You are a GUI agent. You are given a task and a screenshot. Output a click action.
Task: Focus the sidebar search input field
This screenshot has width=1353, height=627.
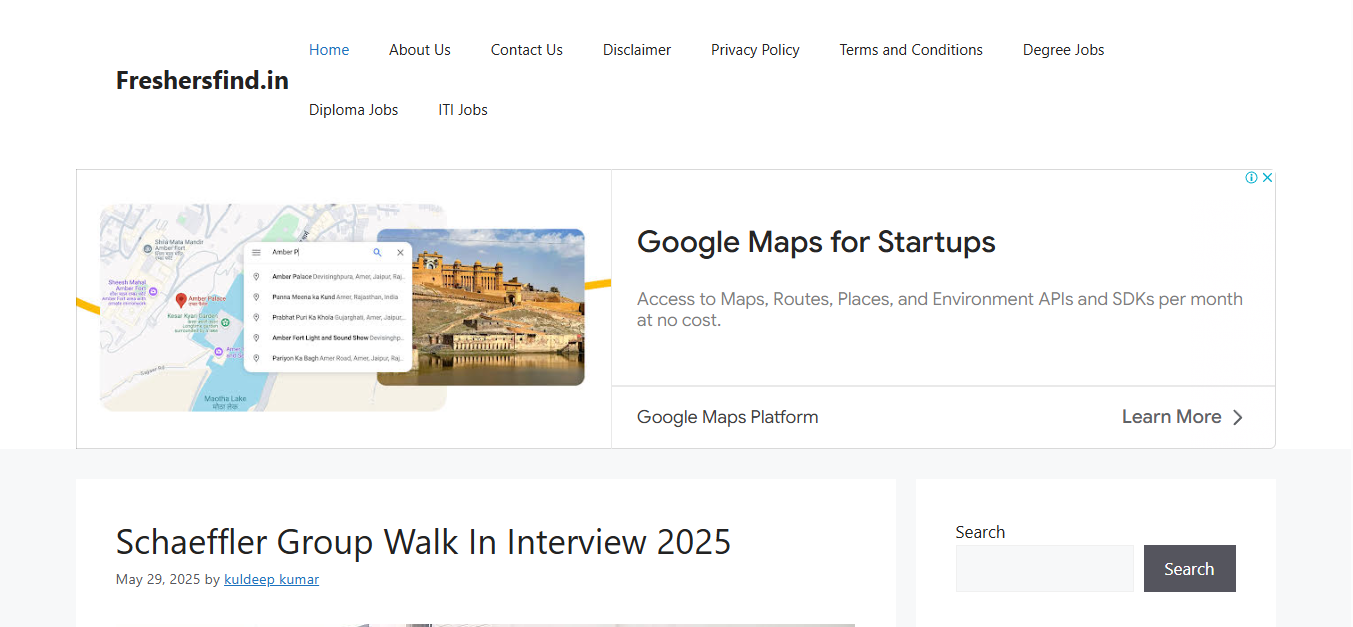pos(1045,569)
